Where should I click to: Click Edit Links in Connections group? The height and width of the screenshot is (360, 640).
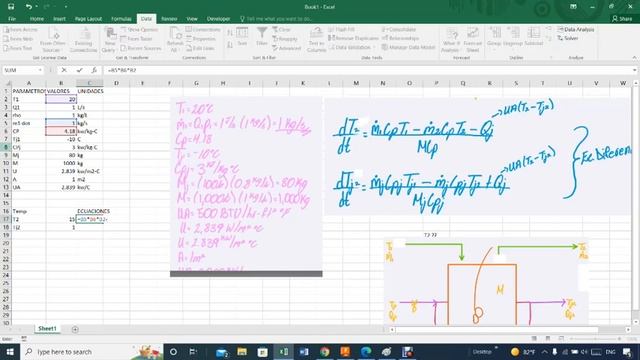coord(200,48)
